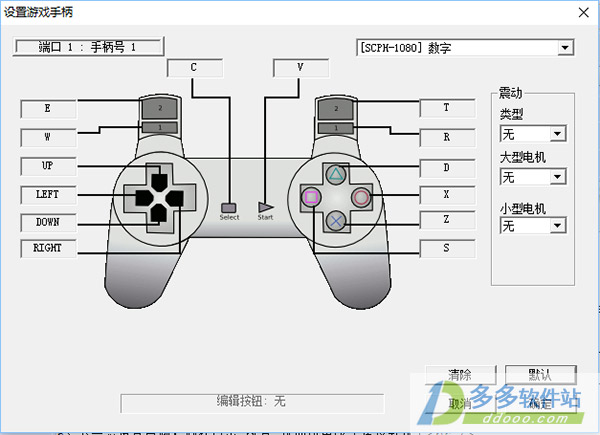Click the triangle button on the controller

pyautogui.click(x=336, y=174)
